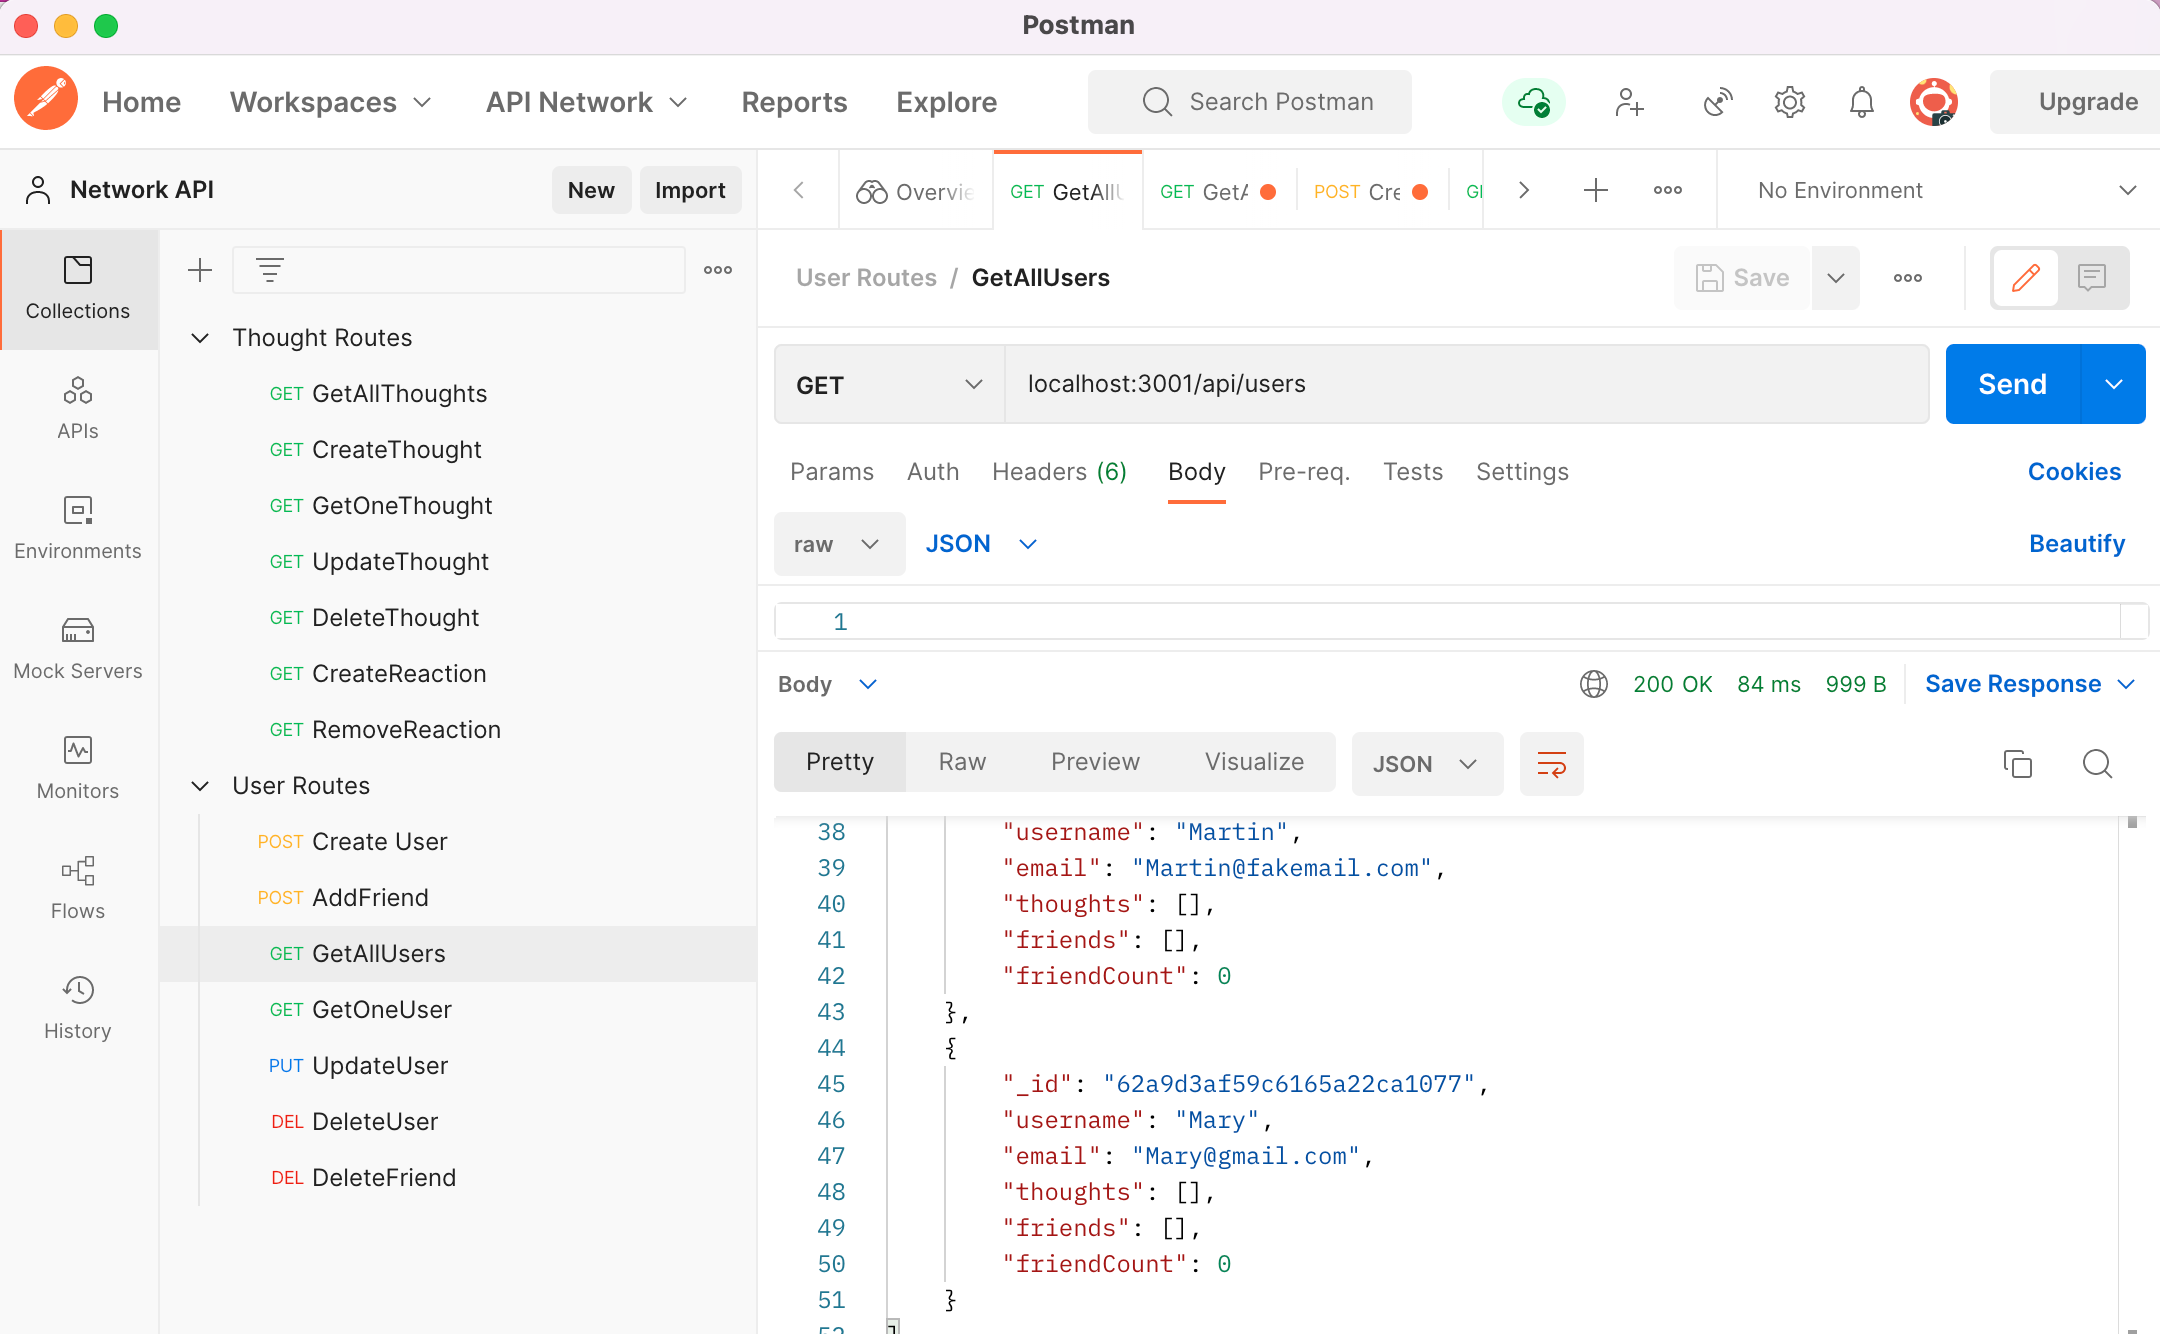Open the invite collaborators icon
The height and width of the screenshot is (1334, 2160).
[x=1629, y=102]
